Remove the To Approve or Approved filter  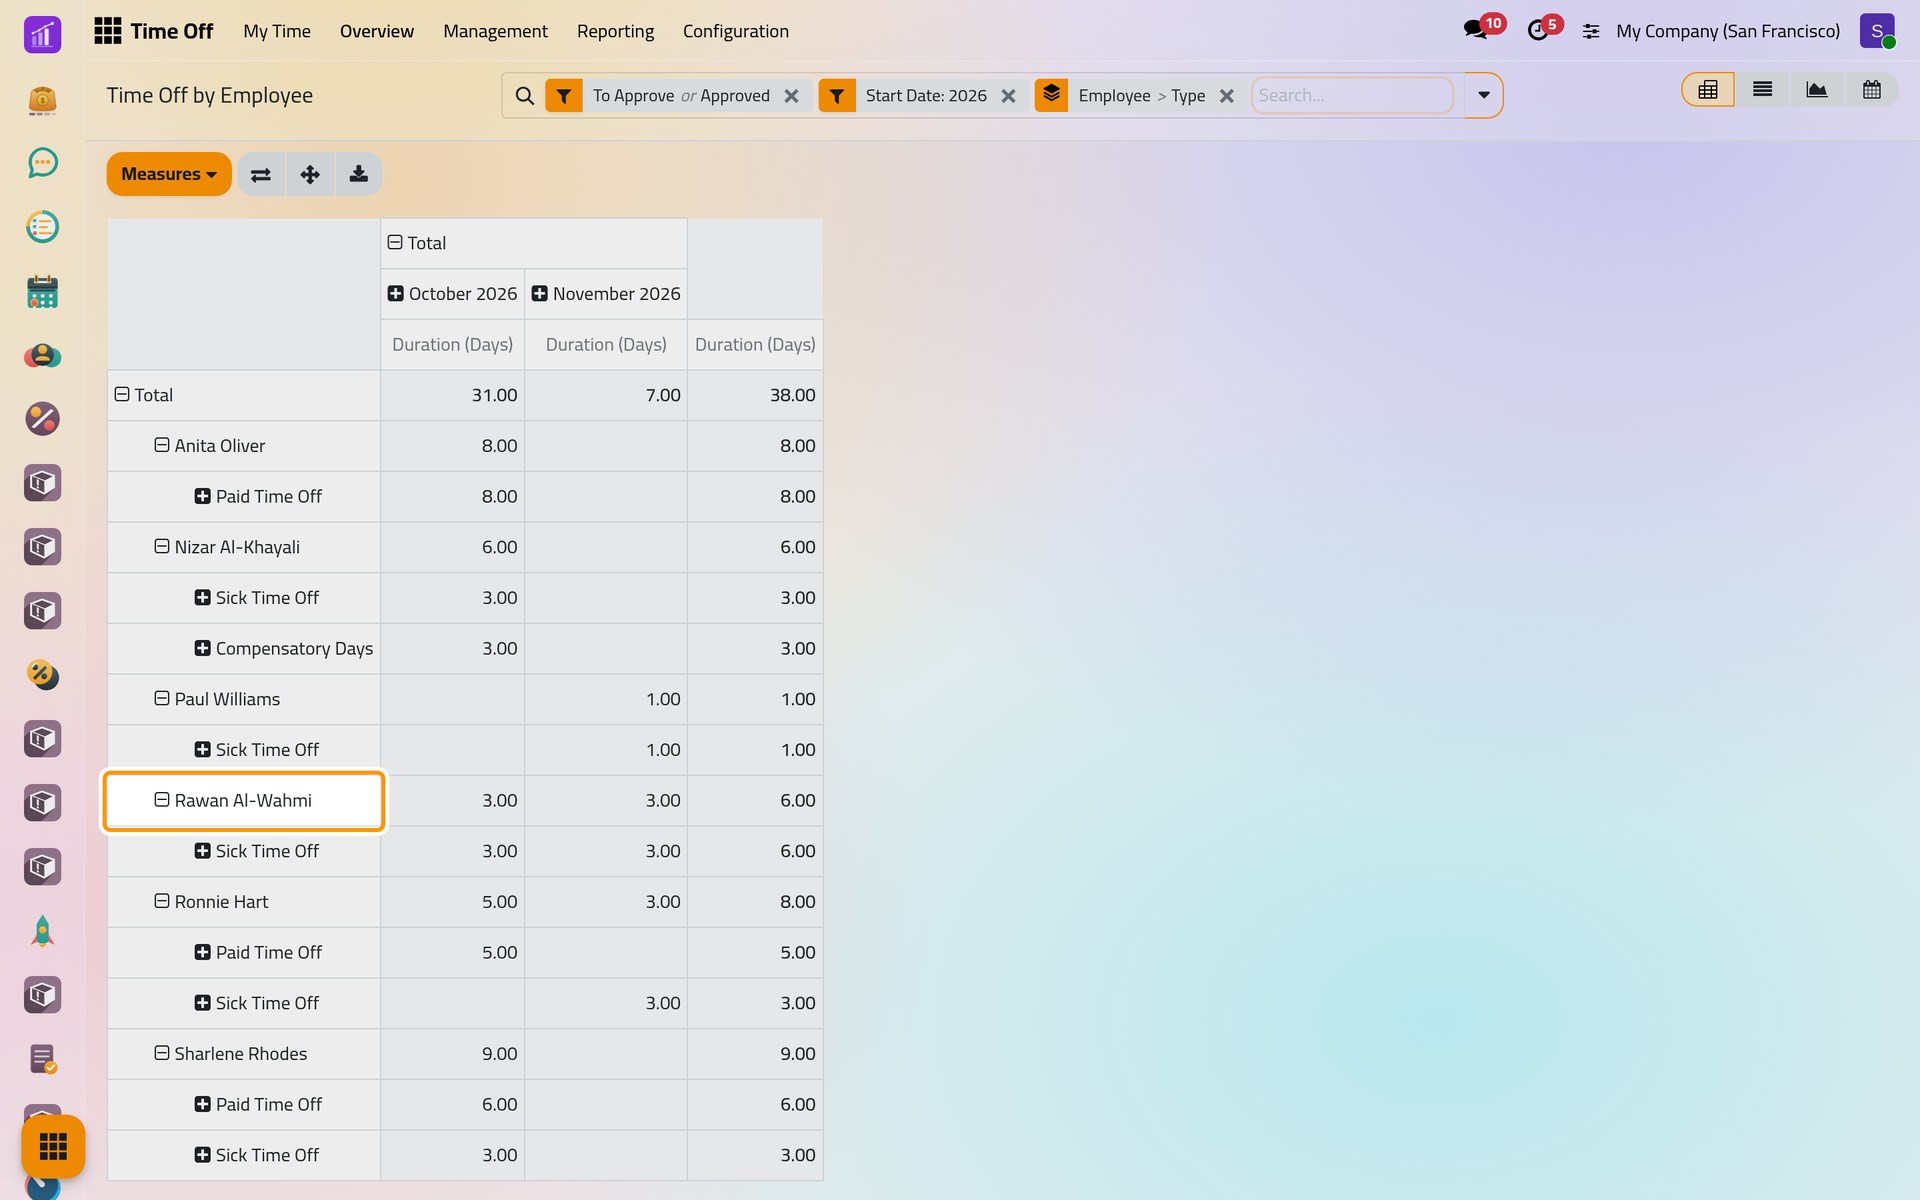(x=791, y=96)
